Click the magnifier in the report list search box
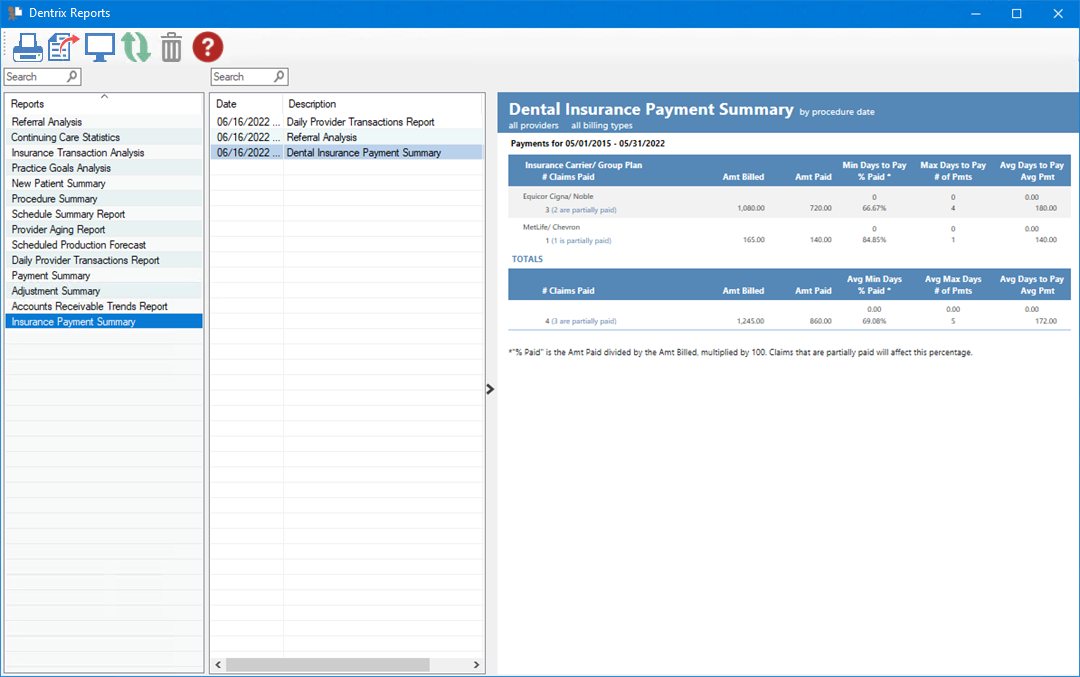Viewport: 1080px width, 677px height. pyautogui.click(x=277, y=76)
